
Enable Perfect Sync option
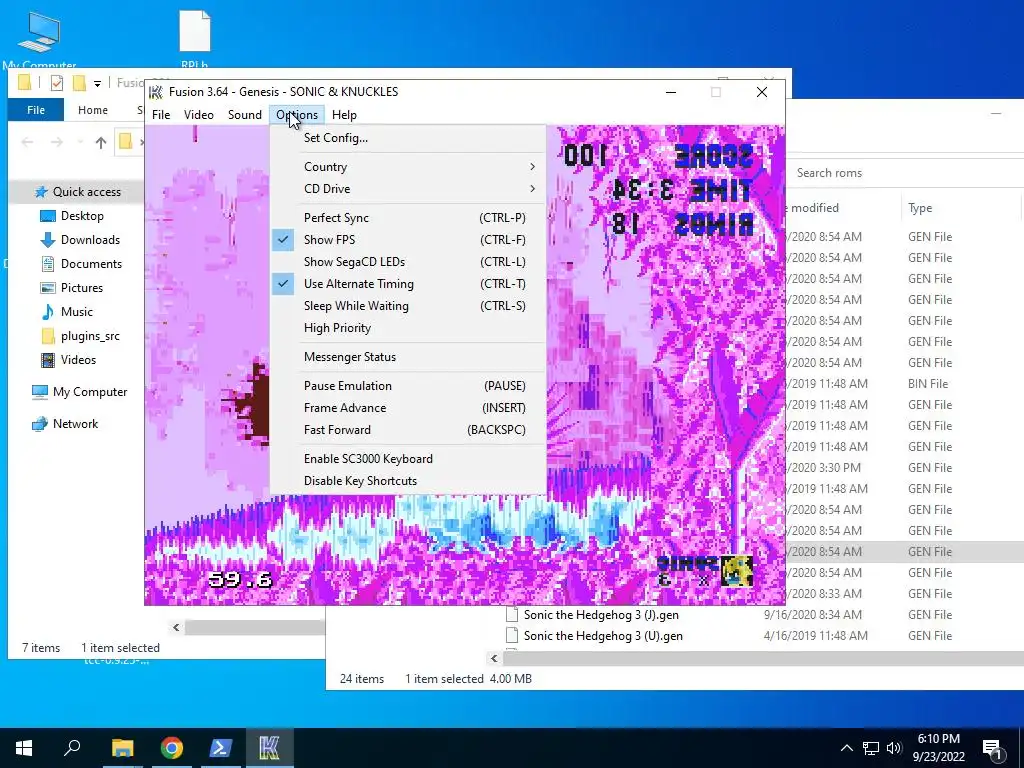click(408, 217)
